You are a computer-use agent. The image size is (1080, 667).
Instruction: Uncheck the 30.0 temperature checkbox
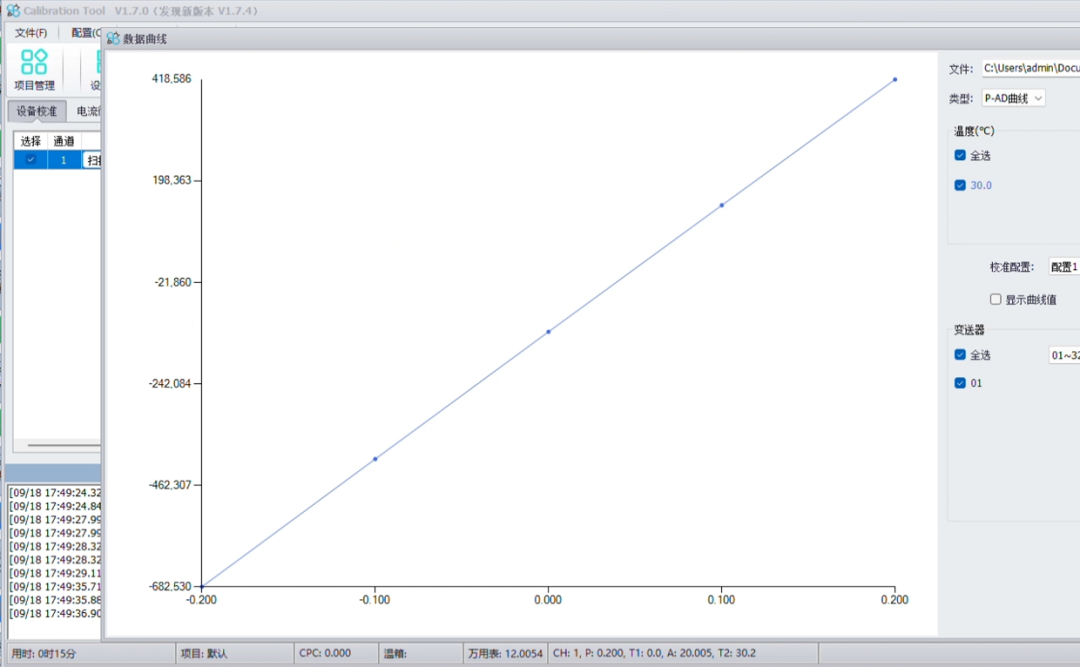960,185
